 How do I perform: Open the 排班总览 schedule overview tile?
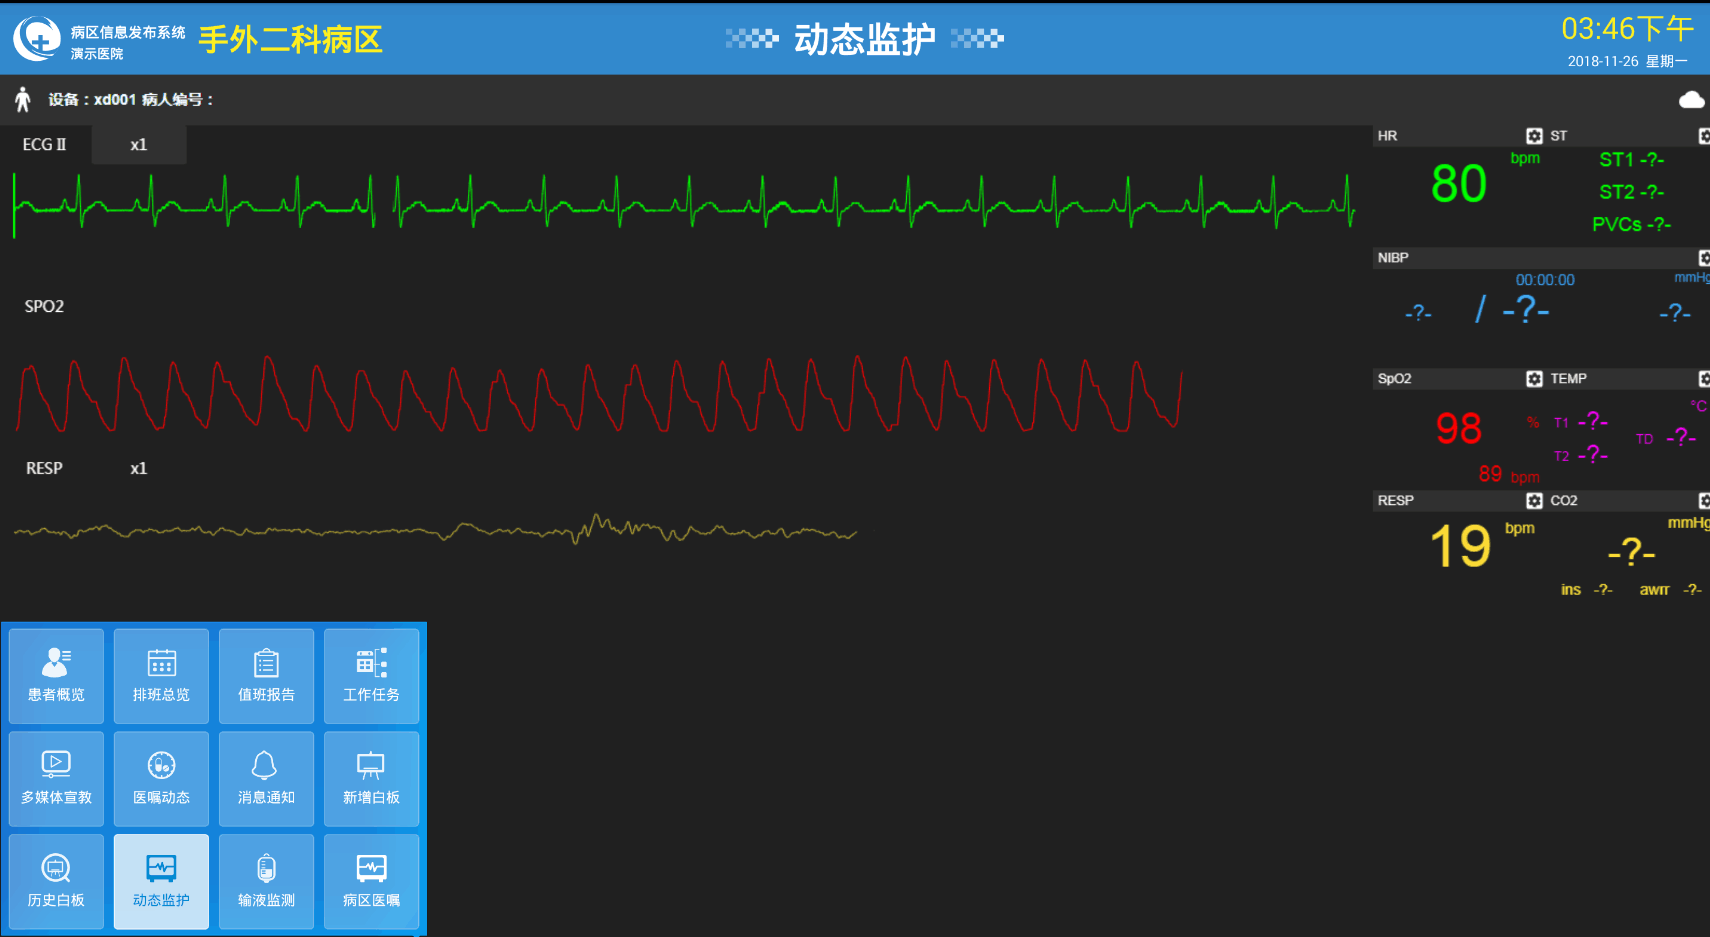coord(161,676)
